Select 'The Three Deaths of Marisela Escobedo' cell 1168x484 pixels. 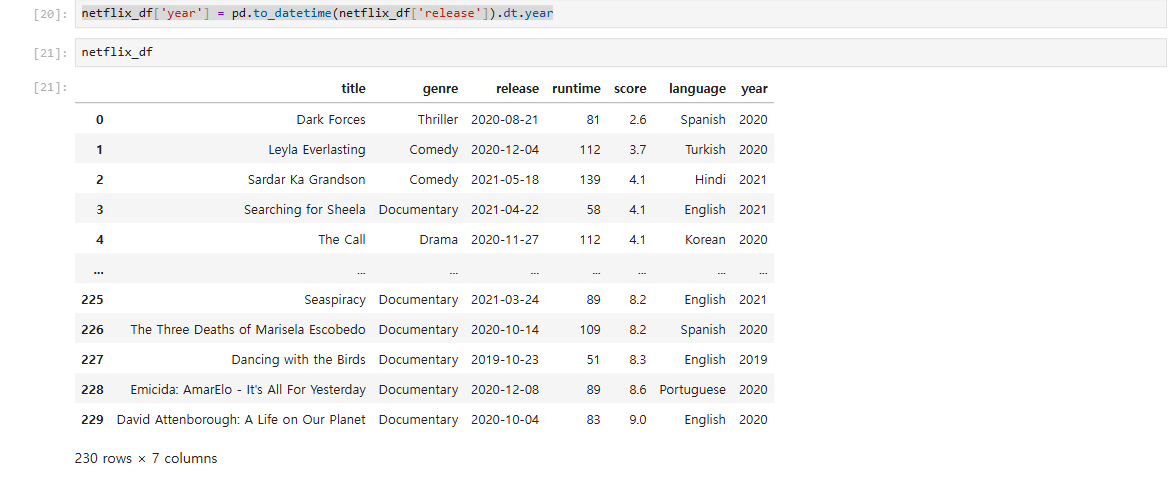[248, 329]
